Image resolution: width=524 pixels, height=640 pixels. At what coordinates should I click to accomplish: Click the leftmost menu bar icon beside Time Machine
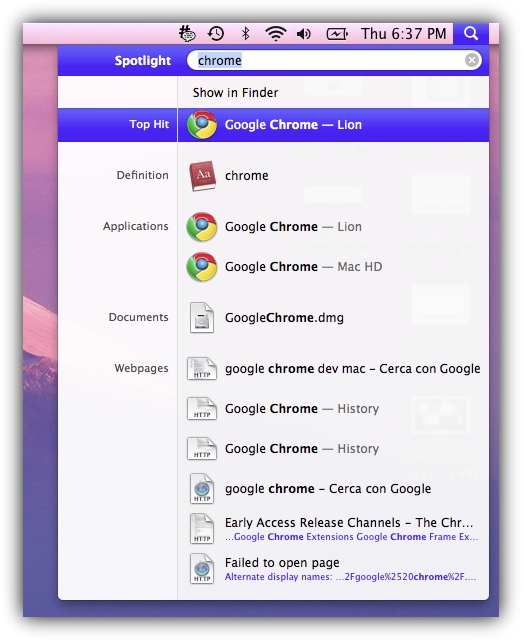[187, 33]
